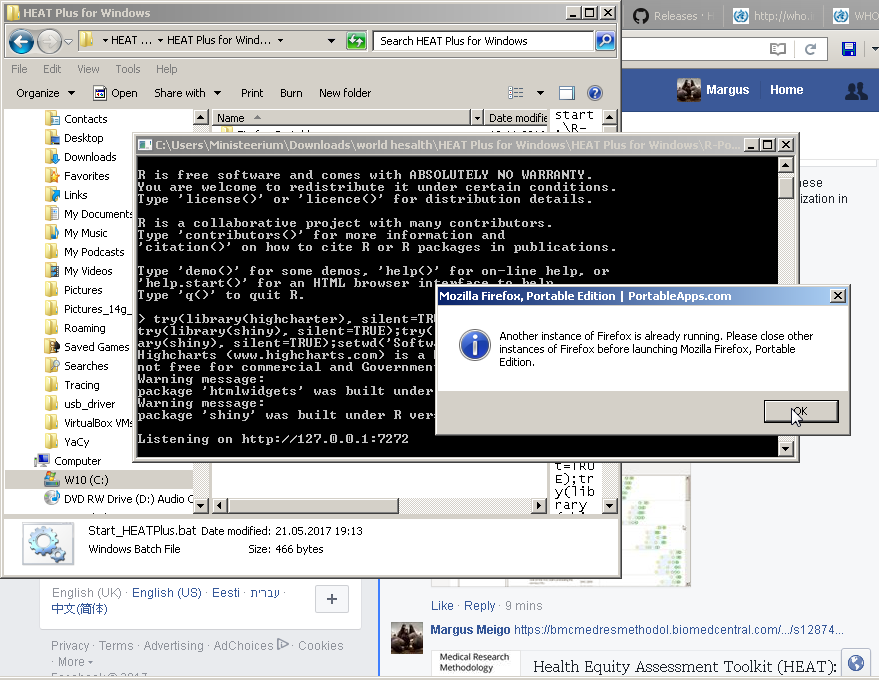The width and height of the screenshot is (879, 680).
Task: Click the Change your view icon
Action: coord(516,93)
